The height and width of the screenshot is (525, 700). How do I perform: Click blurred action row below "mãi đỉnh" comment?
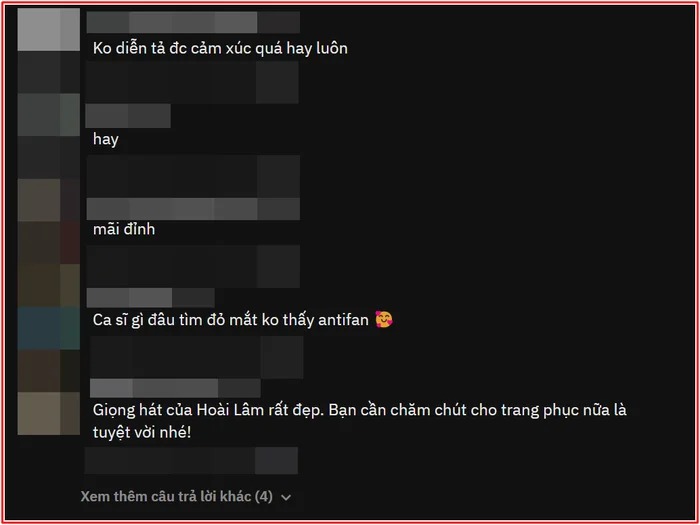pos(193,266)
